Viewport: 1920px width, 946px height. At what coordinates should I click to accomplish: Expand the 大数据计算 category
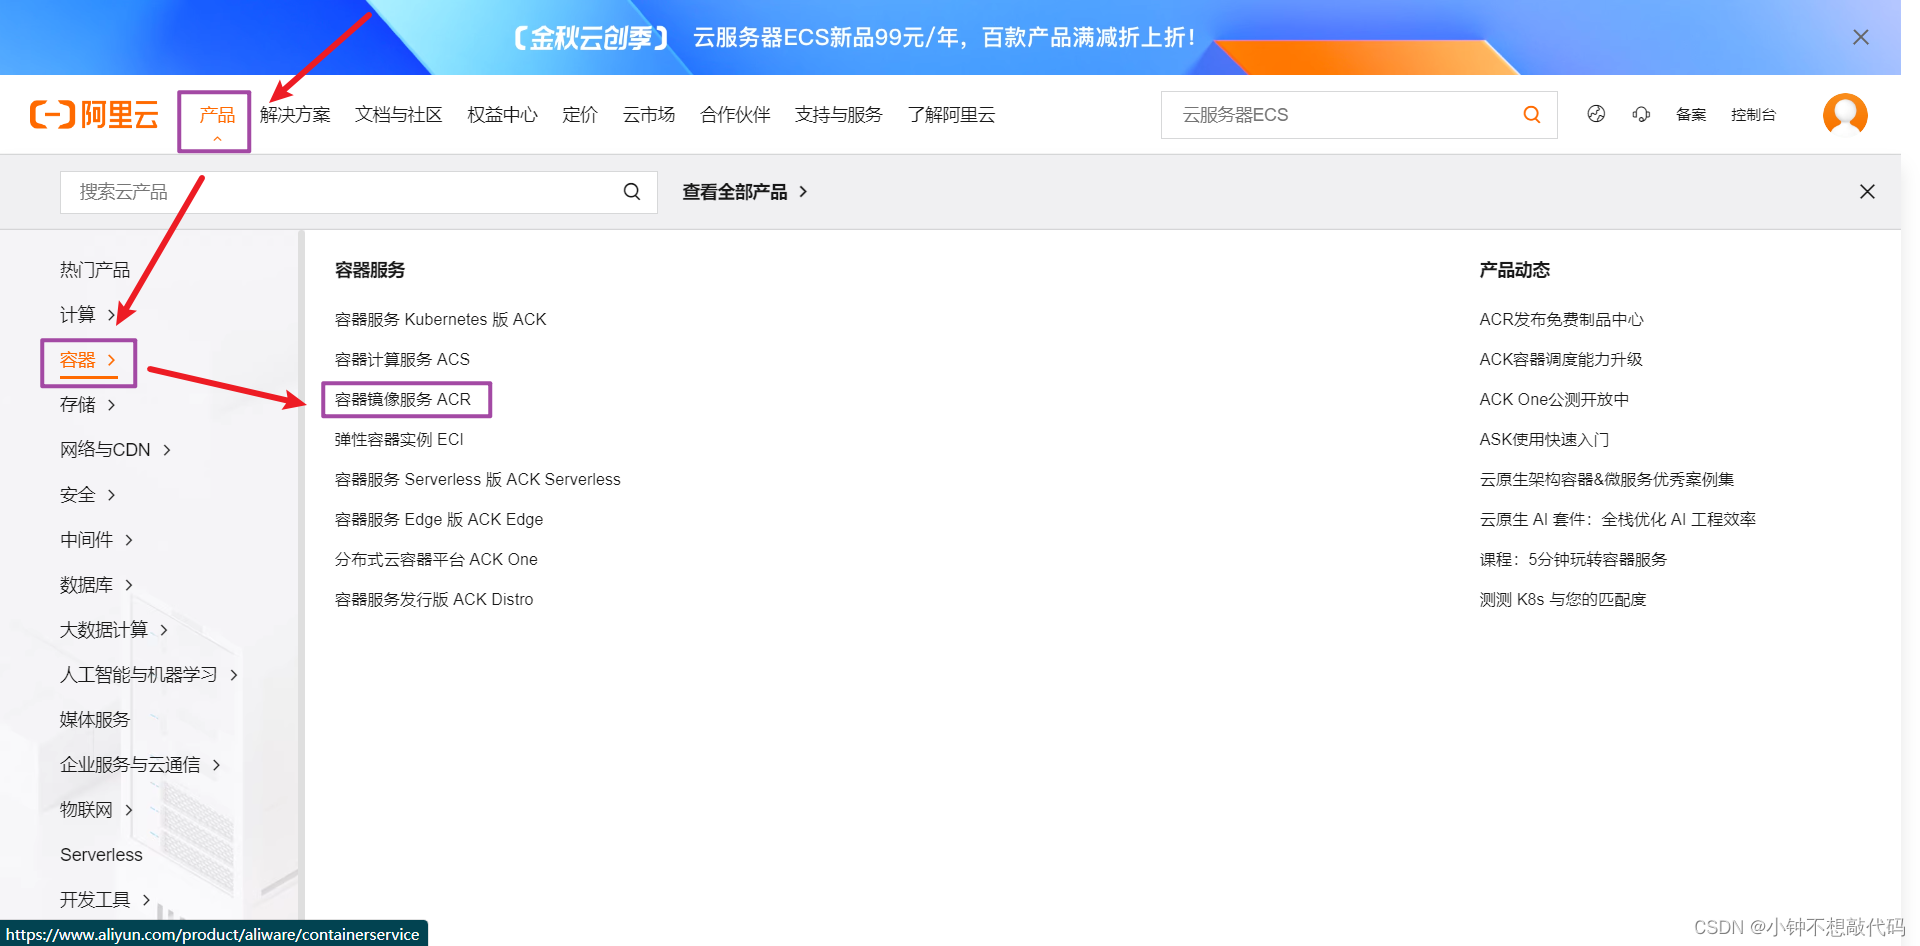114,630
